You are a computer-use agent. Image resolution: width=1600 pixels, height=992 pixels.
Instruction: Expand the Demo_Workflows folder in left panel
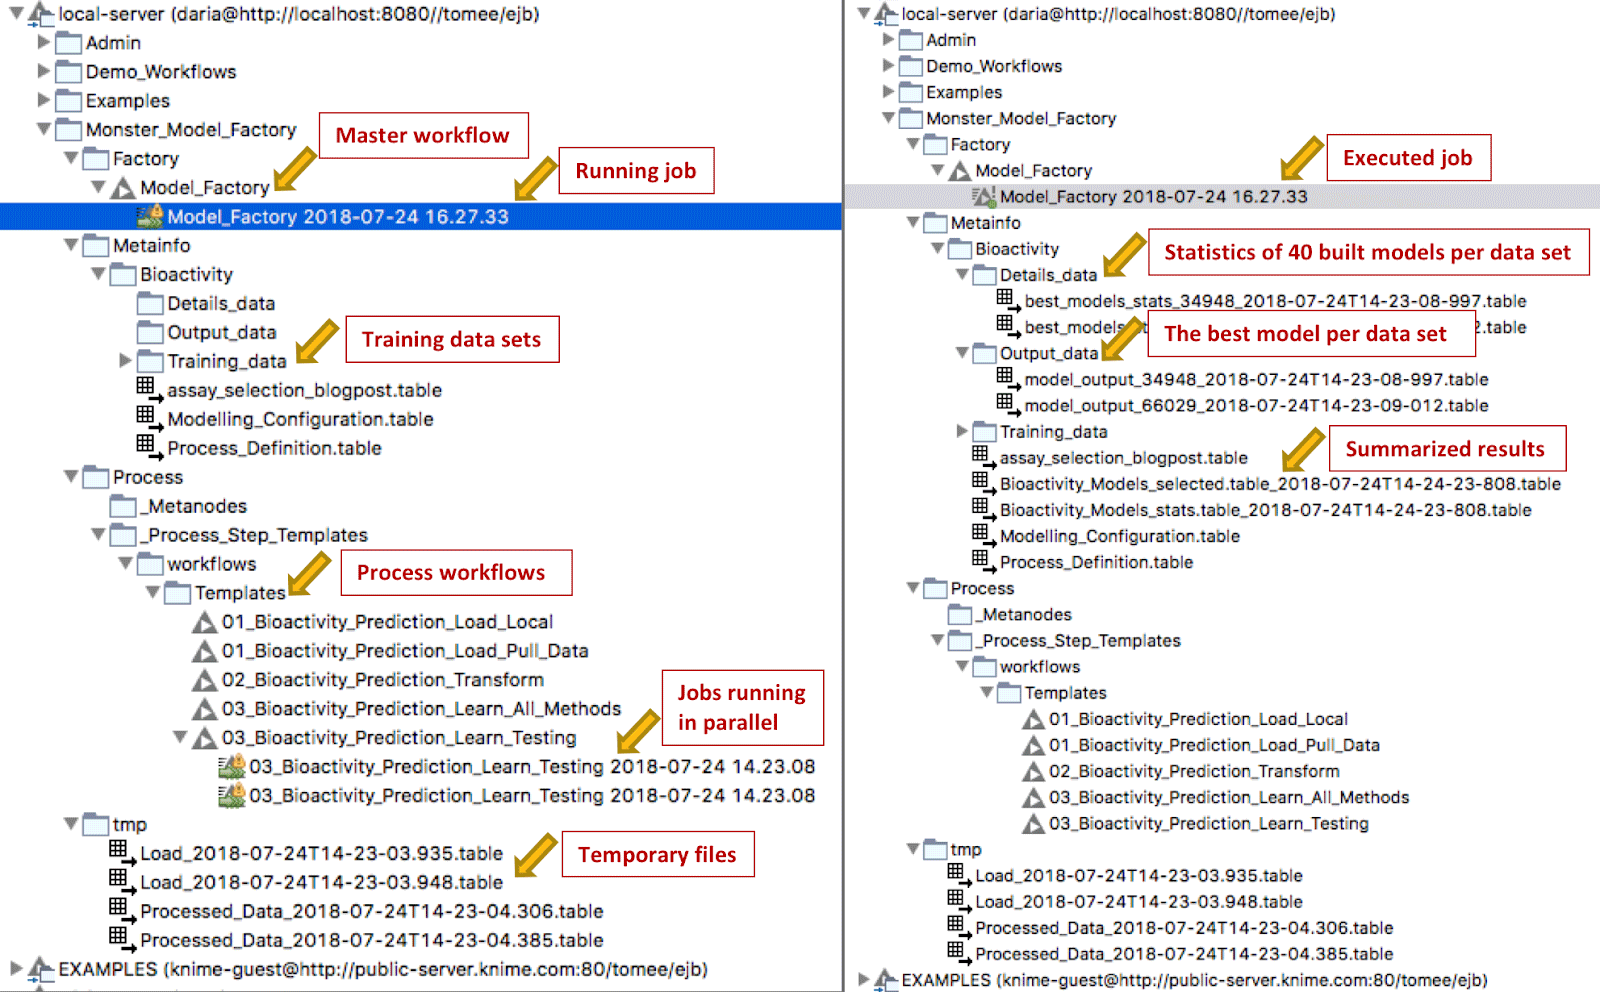44,71
